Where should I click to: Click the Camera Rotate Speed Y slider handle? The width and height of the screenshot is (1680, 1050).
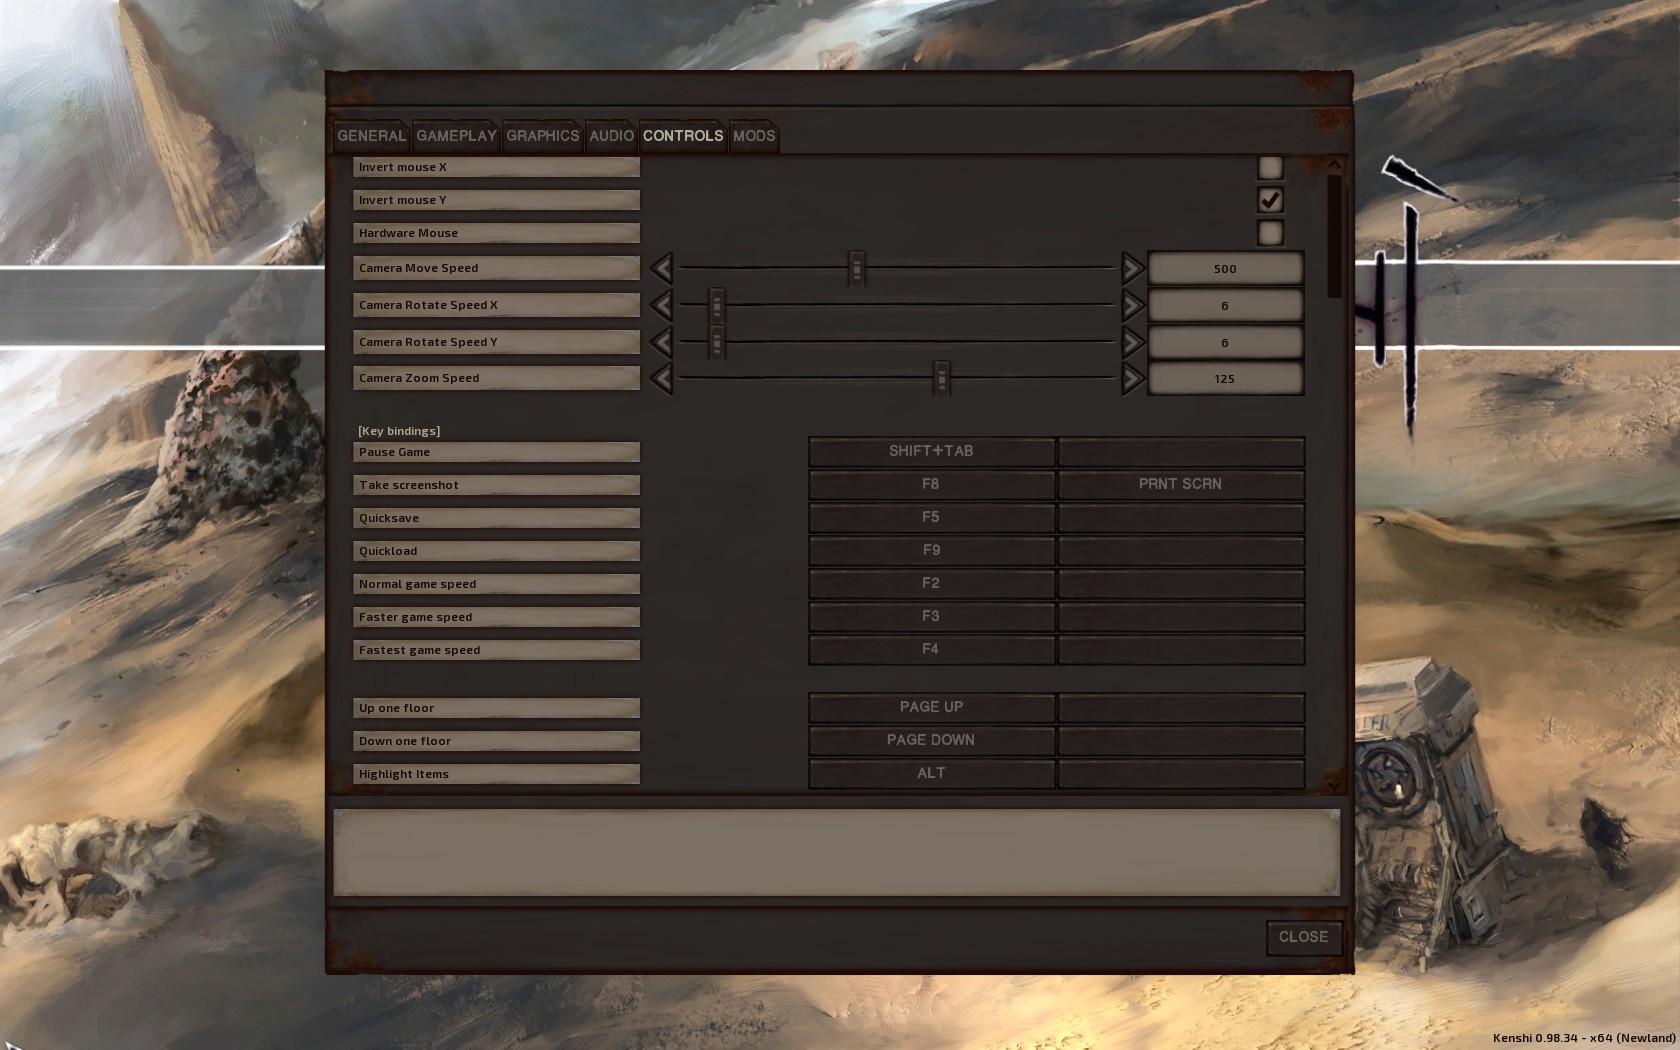tap(716, 342)
